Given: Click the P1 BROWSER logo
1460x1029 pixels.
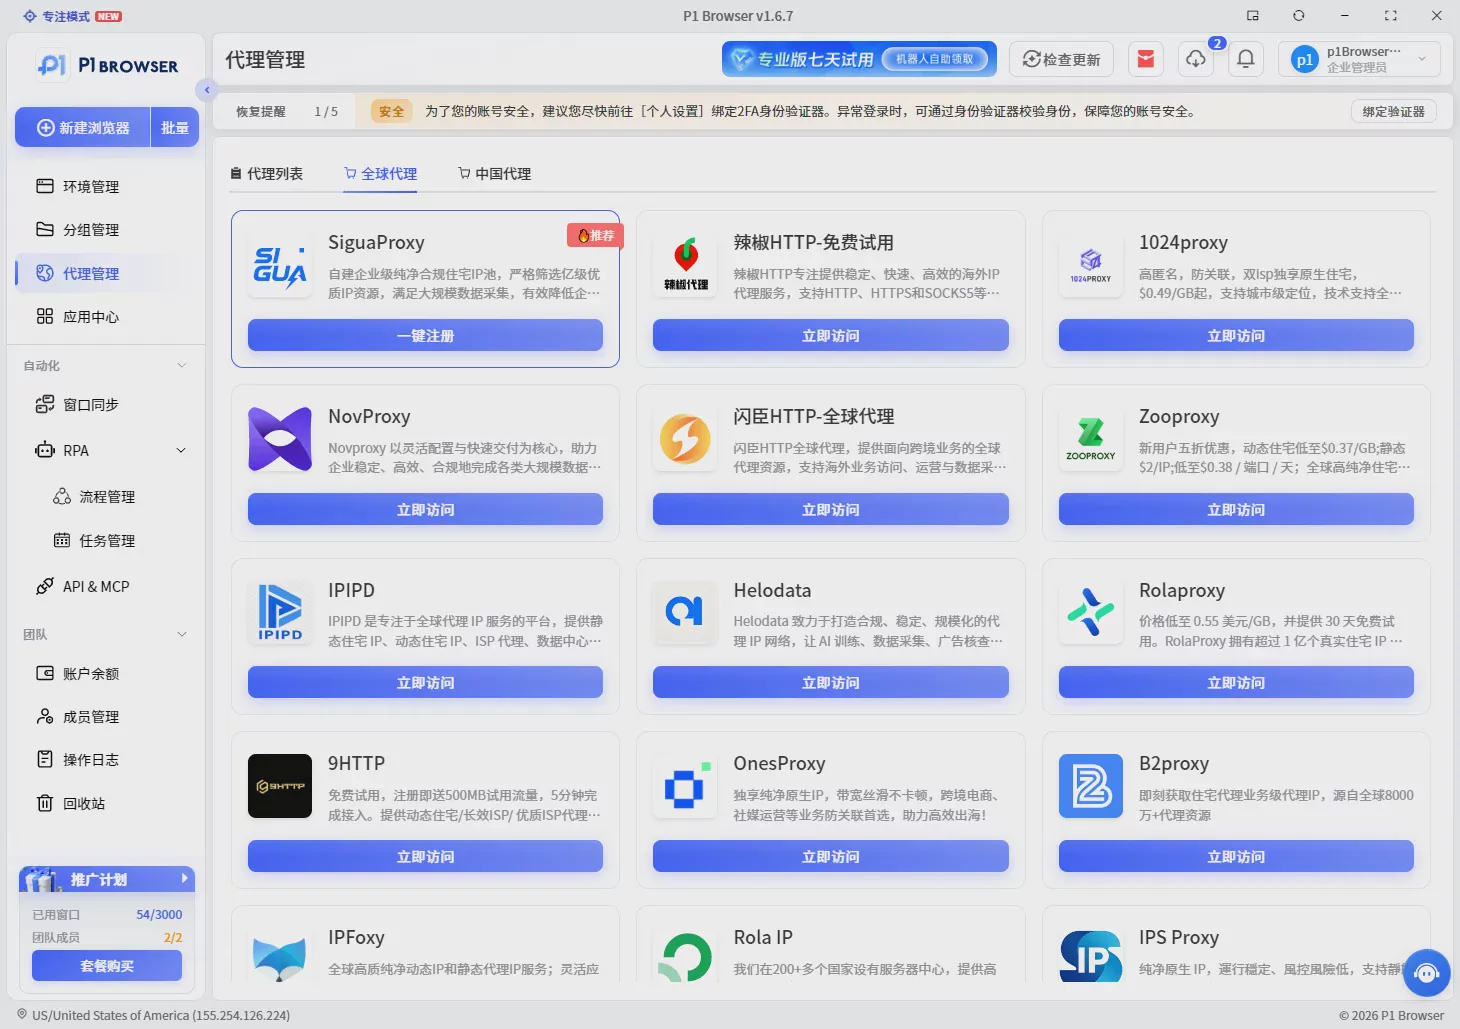Looking at the screenshot, I should click(107, 66).
